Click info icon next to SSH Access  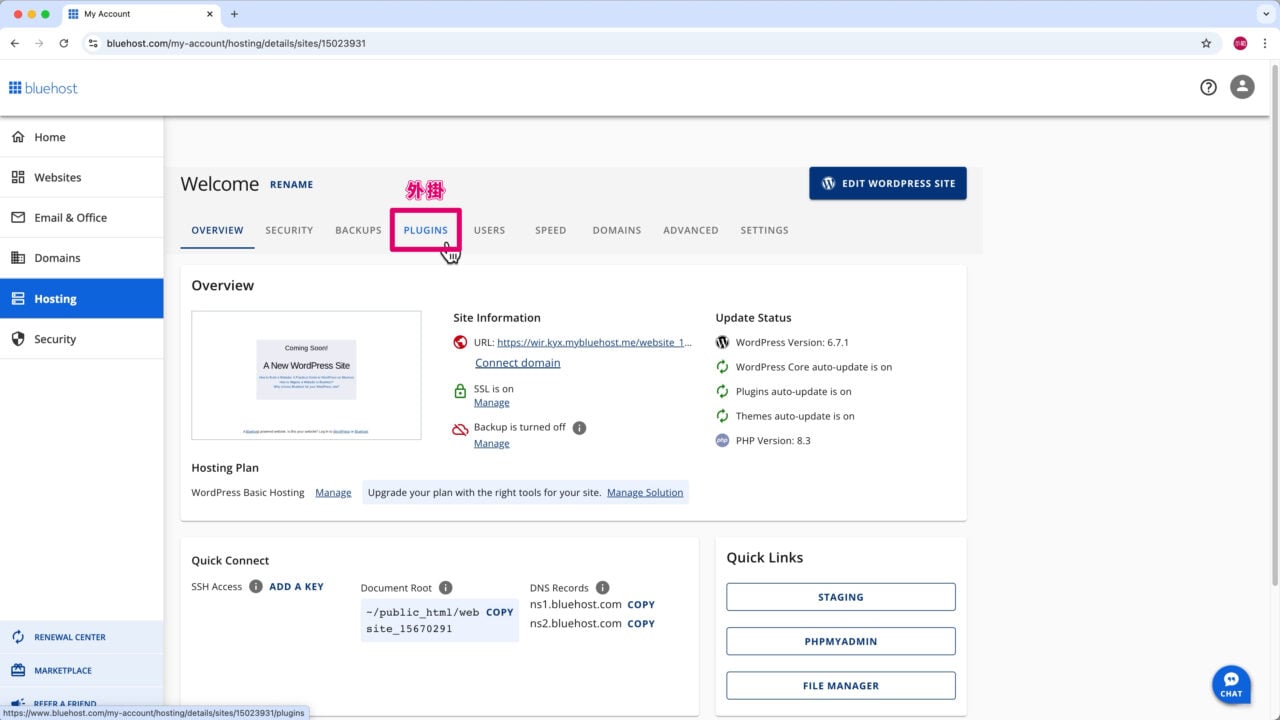(256, 587)
